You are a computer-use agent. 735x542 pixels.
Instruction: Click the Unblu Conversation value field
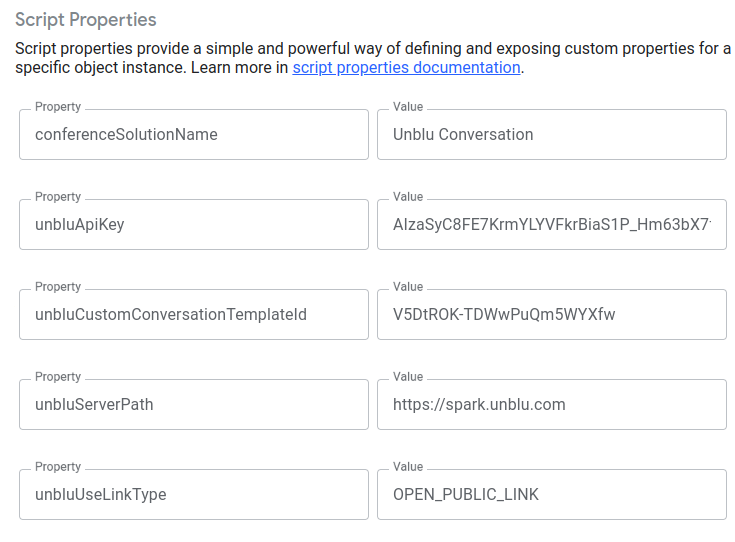click(x=551, y=135)
